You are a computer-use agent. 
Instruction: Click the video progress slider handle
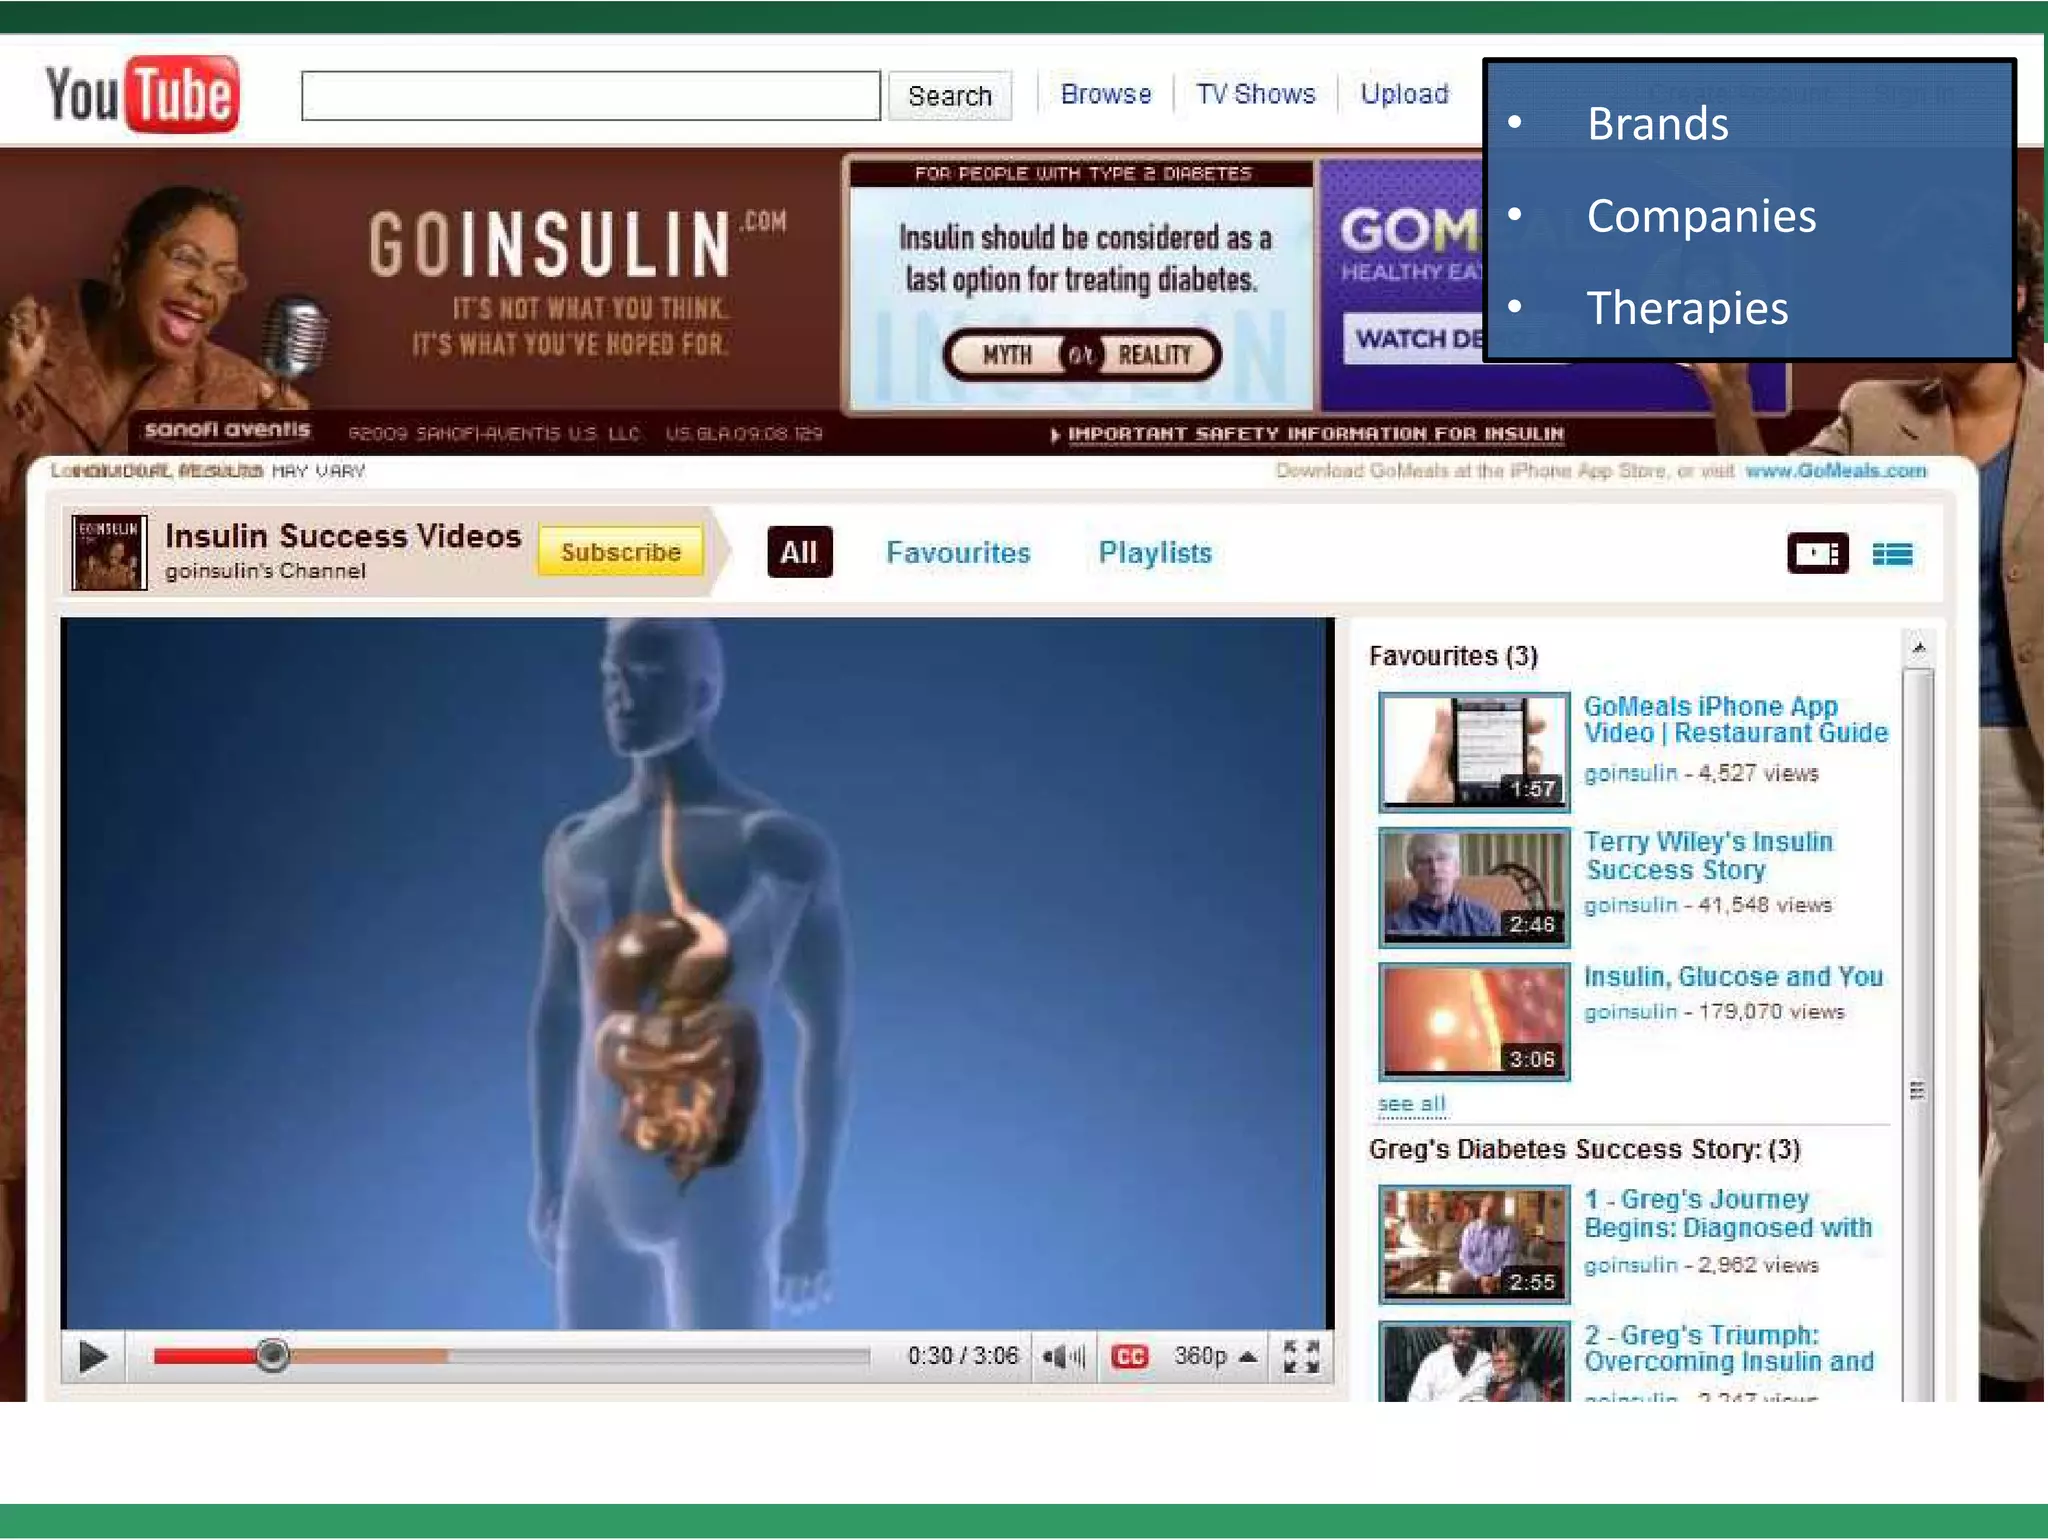coord(271,1356)
